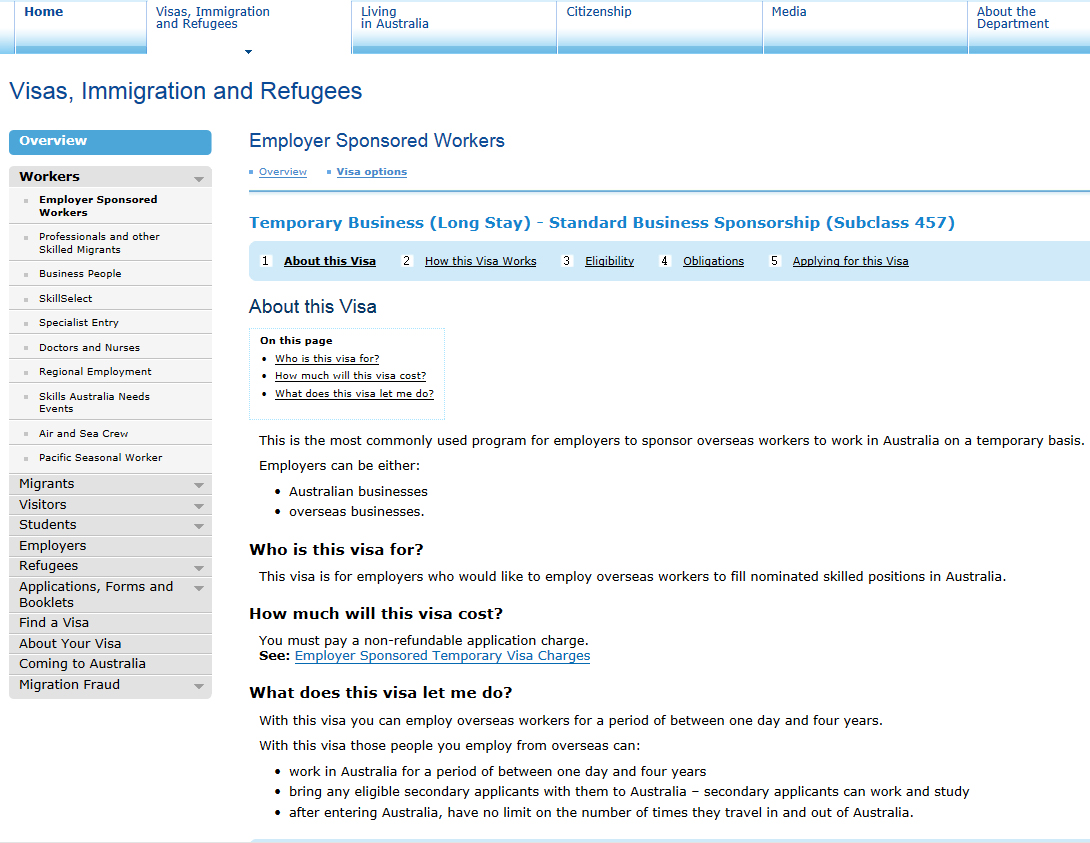
Task: Expand the Visitors sidebar section arrow
Action: point(199,506)
